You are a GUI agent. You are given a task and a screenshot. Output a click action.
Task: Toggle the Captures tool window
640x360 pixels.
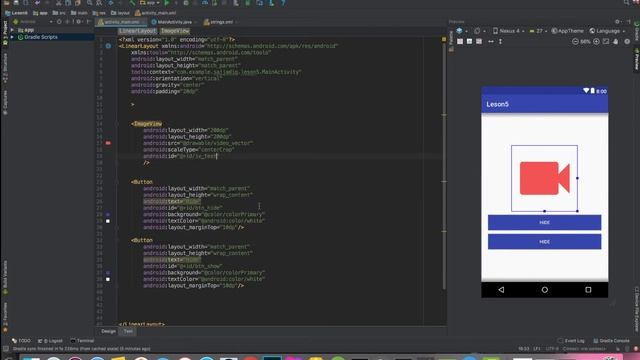click(5, 102)
